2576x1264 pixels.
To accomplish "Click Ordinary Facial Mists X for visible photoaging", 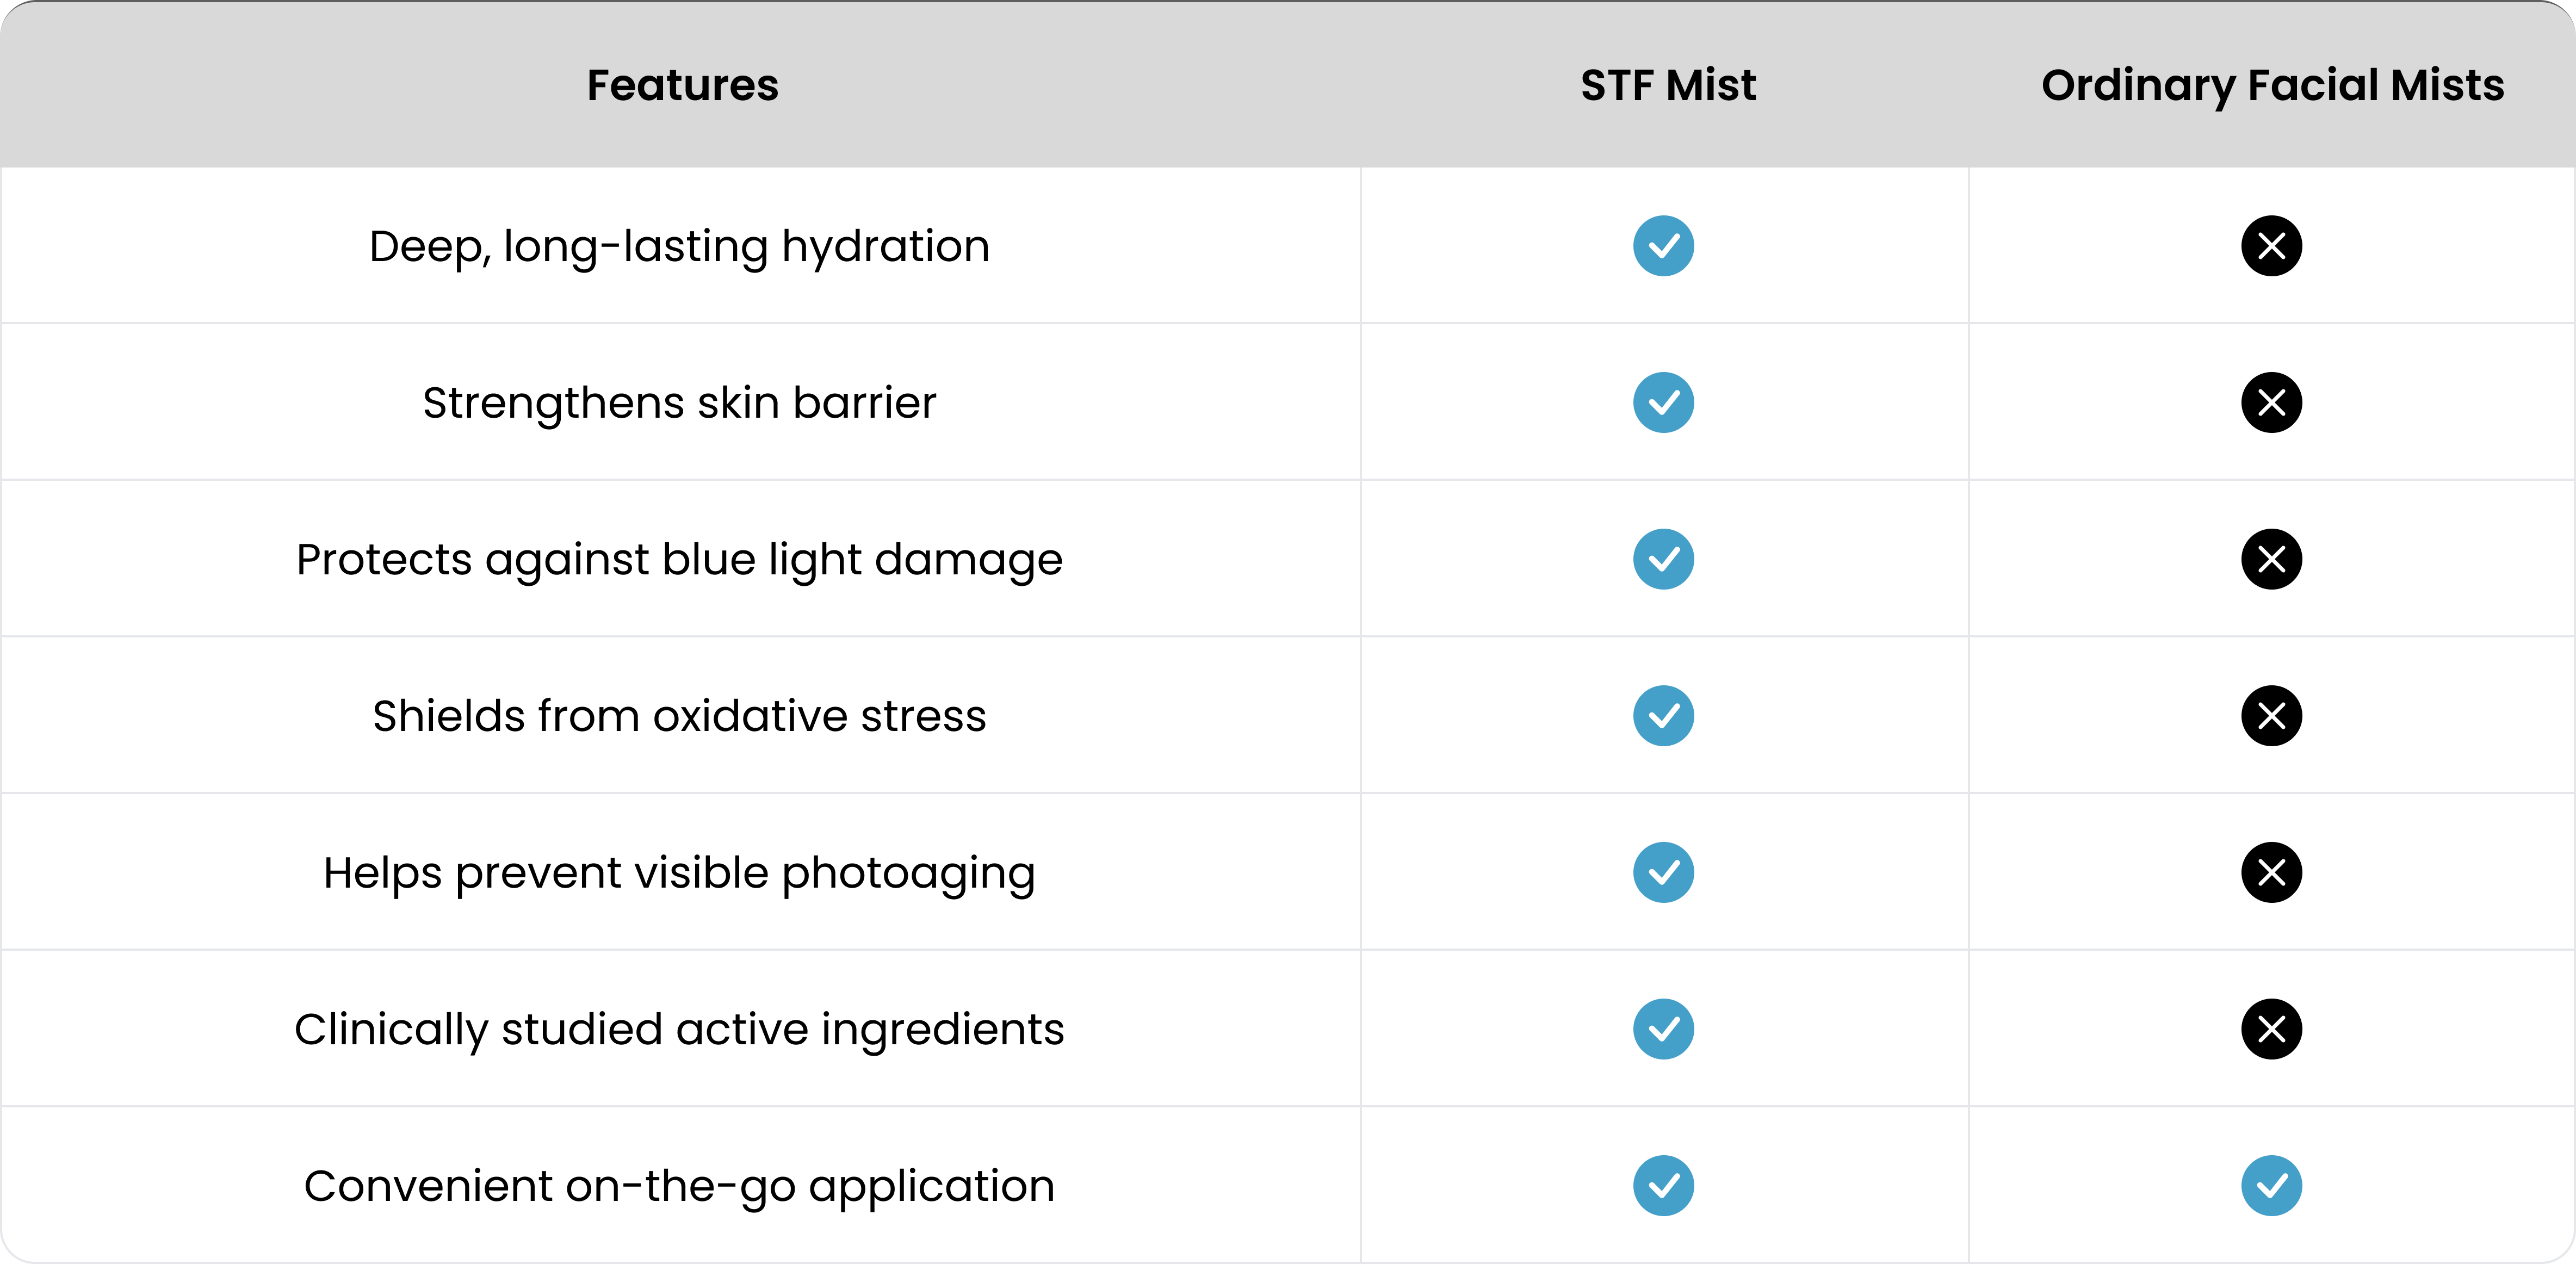I will point(2271,872).
